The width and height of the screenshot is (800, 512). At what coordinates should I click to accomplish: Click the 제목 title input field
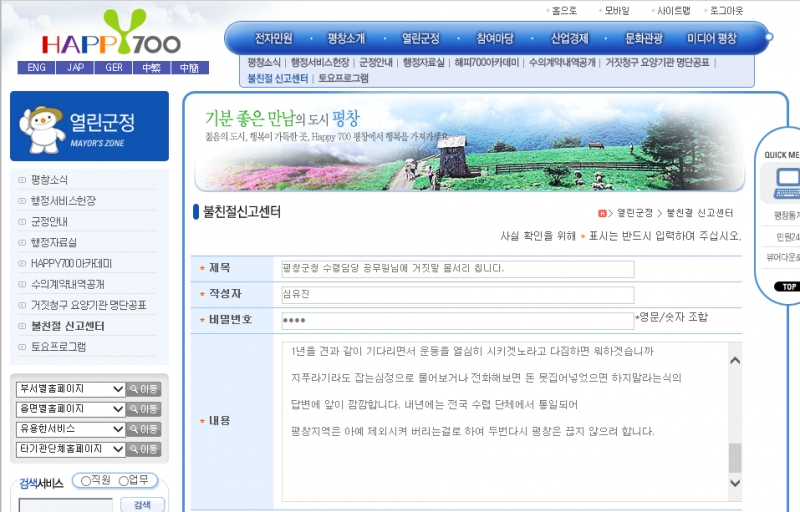point(458,269)
